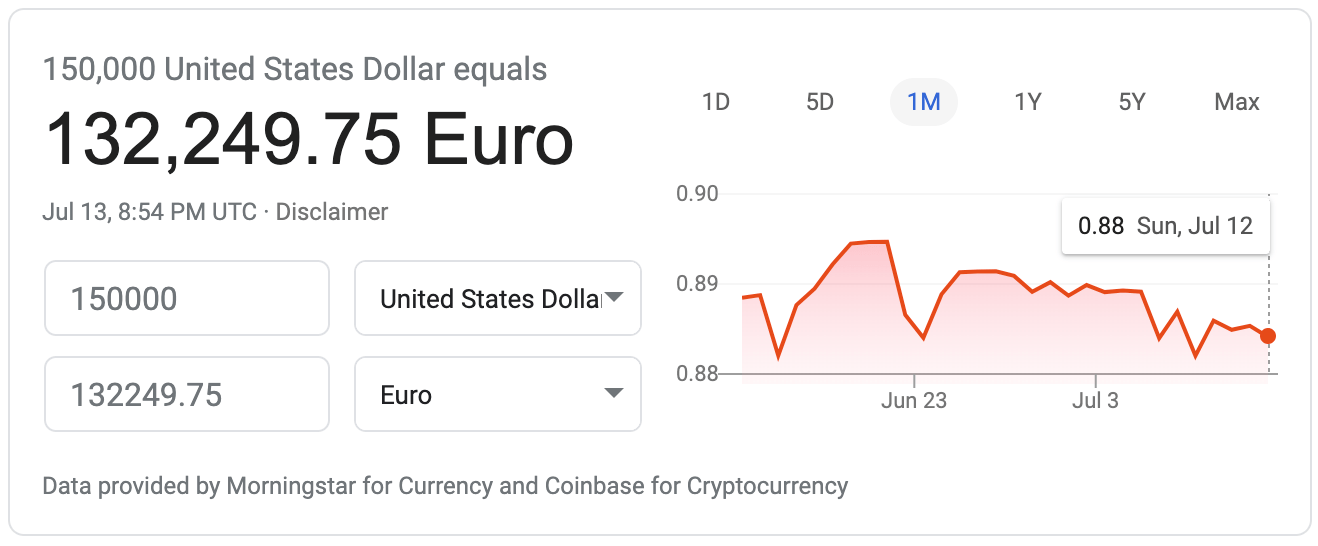Click the Jun 23 axis label

[x=914, y=401]
